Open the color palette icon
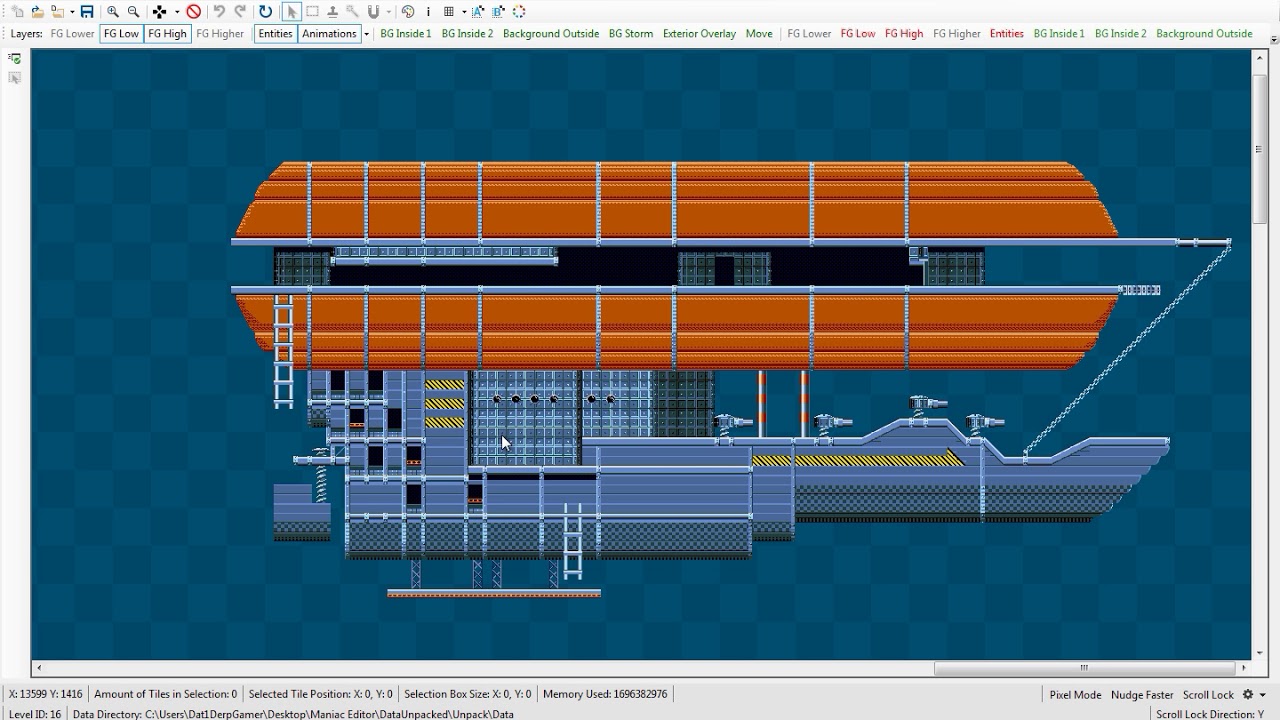Screen dimensions: 1280x720 click(408, 12)
